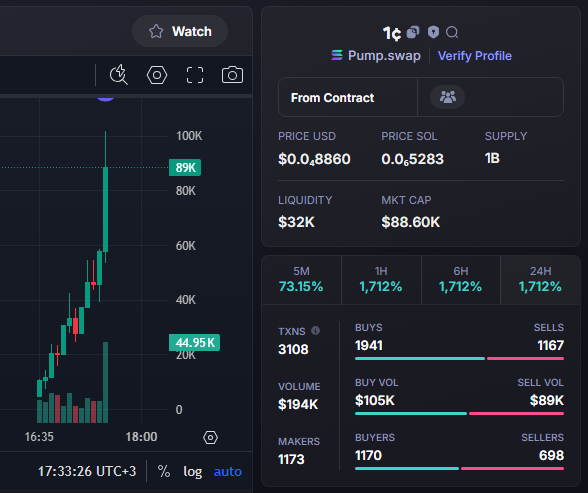This screenshot has width=588, height=493.
Task: Open the quick indicator search tool
Action: (118, 75)
